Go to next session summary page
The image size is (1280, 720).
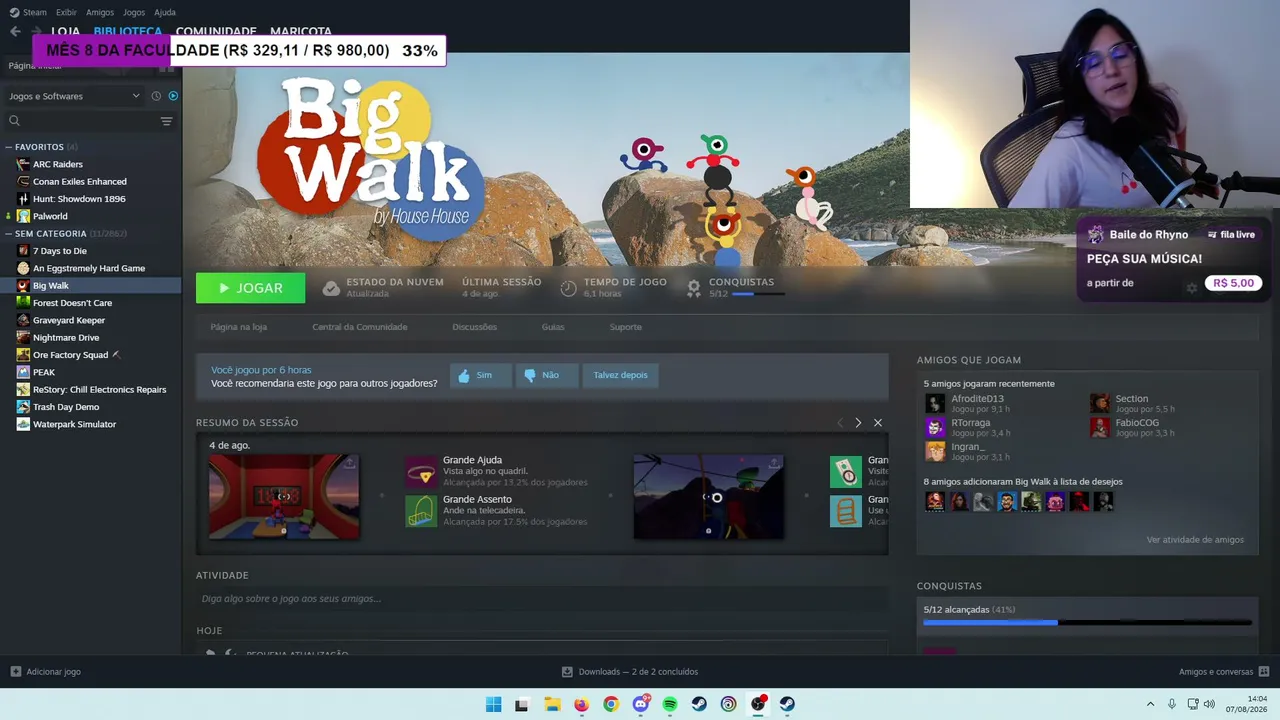click(858, 423)
